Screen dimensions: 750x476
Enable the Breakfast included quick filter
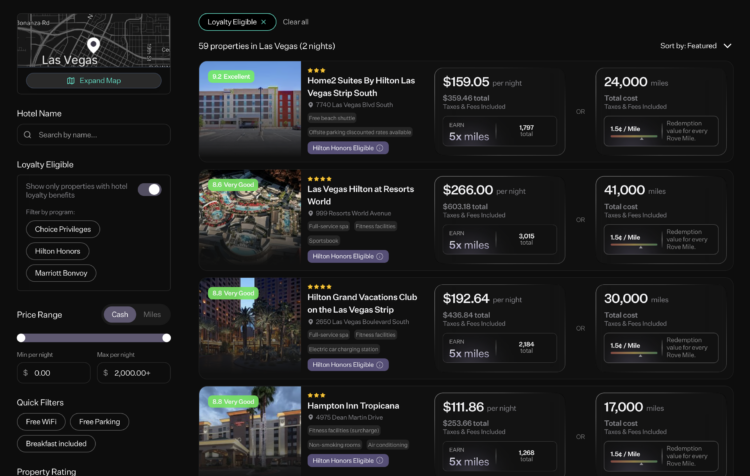click(x=56, y=444)
